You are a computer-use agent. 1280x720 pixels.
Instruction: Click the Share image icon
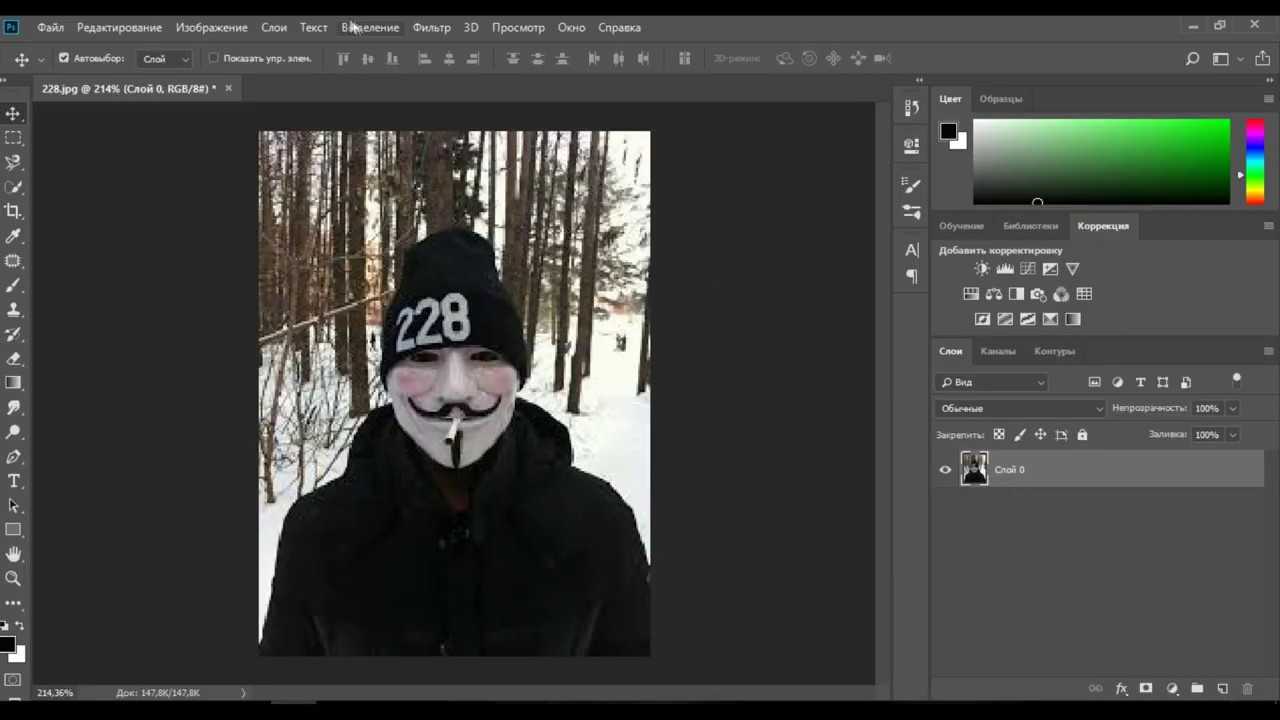click(x=1263, y=59)
